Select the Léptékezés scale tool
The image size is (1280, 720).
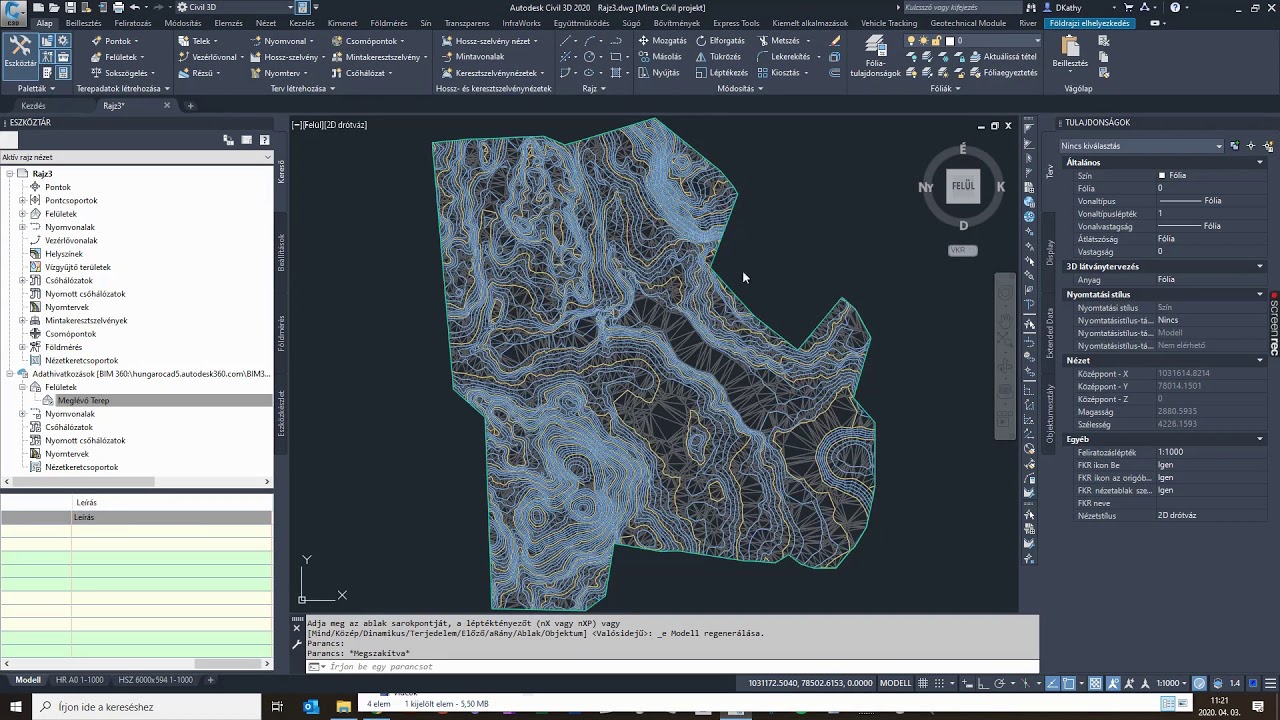click(722, 73)
